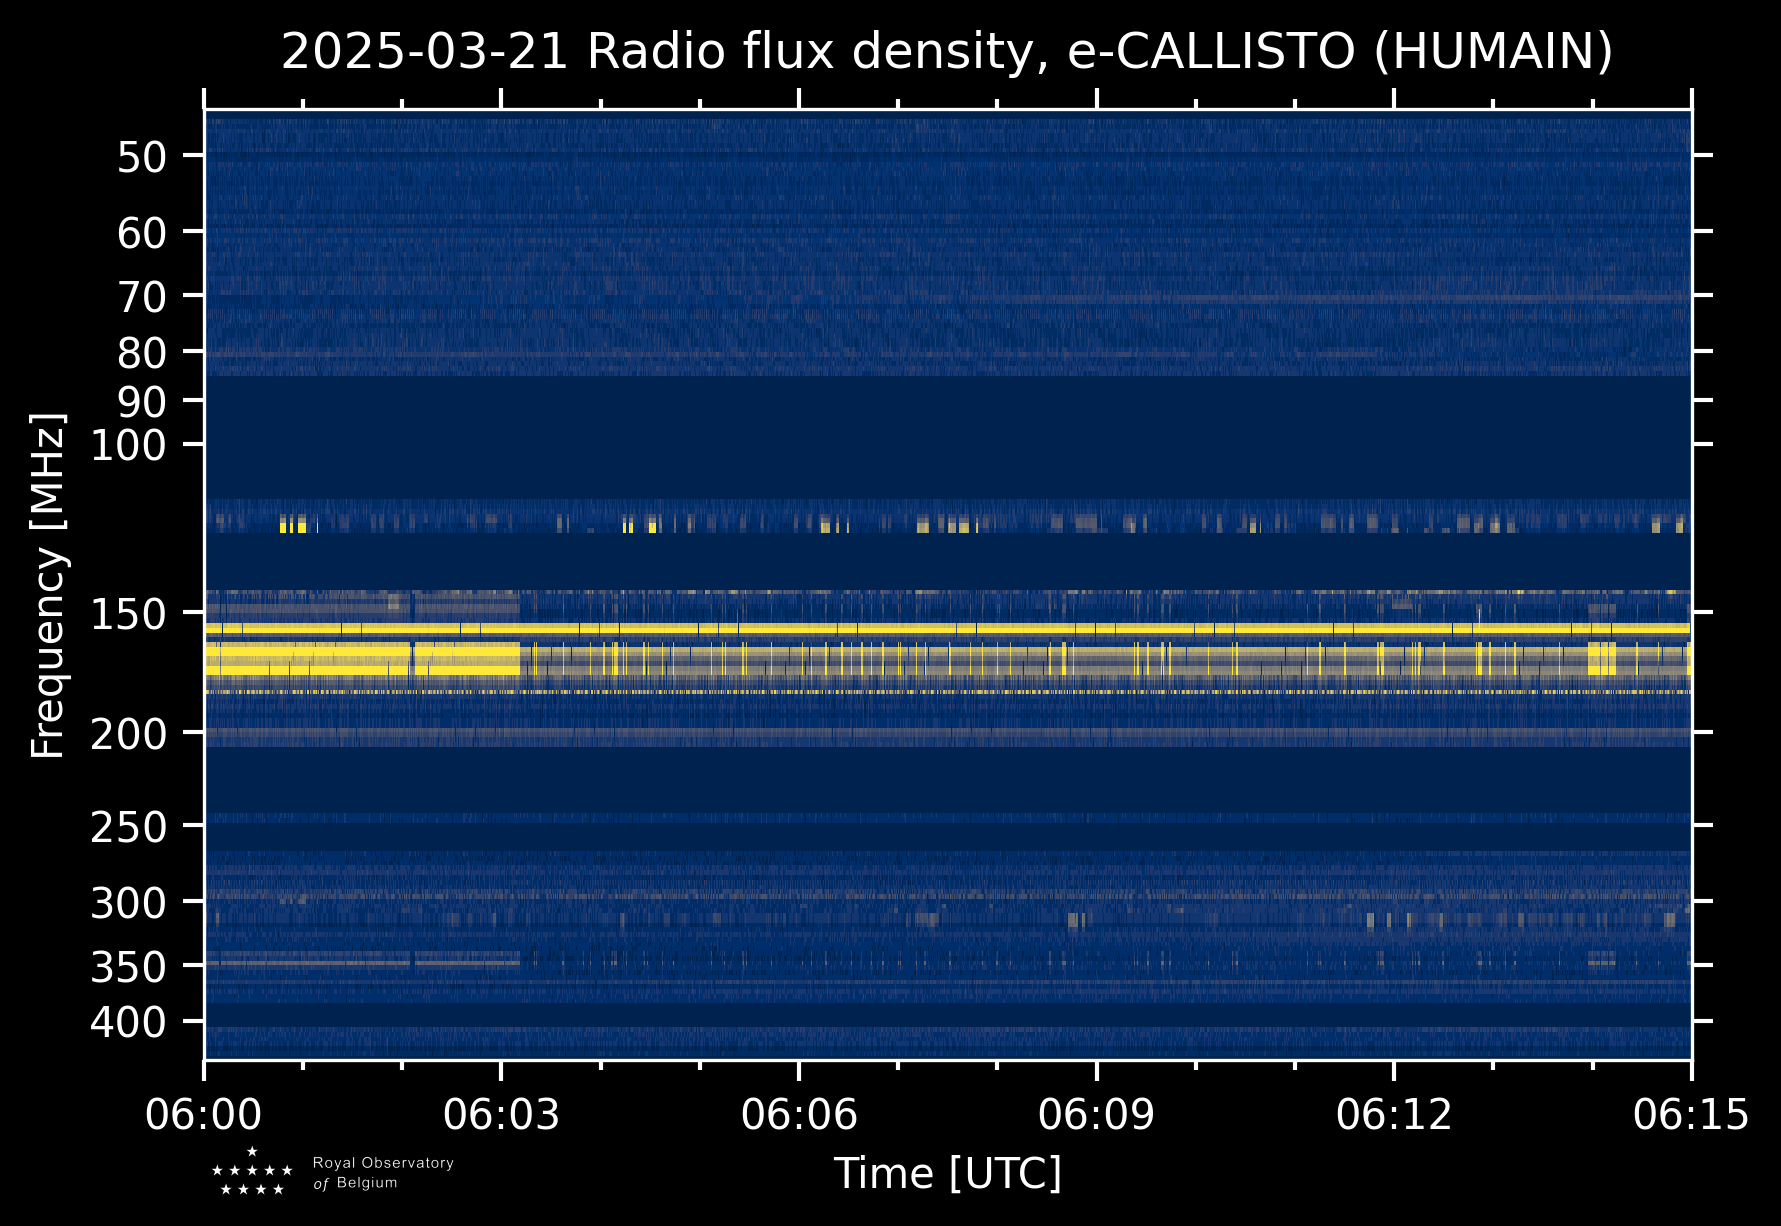Select the Time [UTC] axis label
The height and width of the screenshot is (1226, 1781).
947,1173
